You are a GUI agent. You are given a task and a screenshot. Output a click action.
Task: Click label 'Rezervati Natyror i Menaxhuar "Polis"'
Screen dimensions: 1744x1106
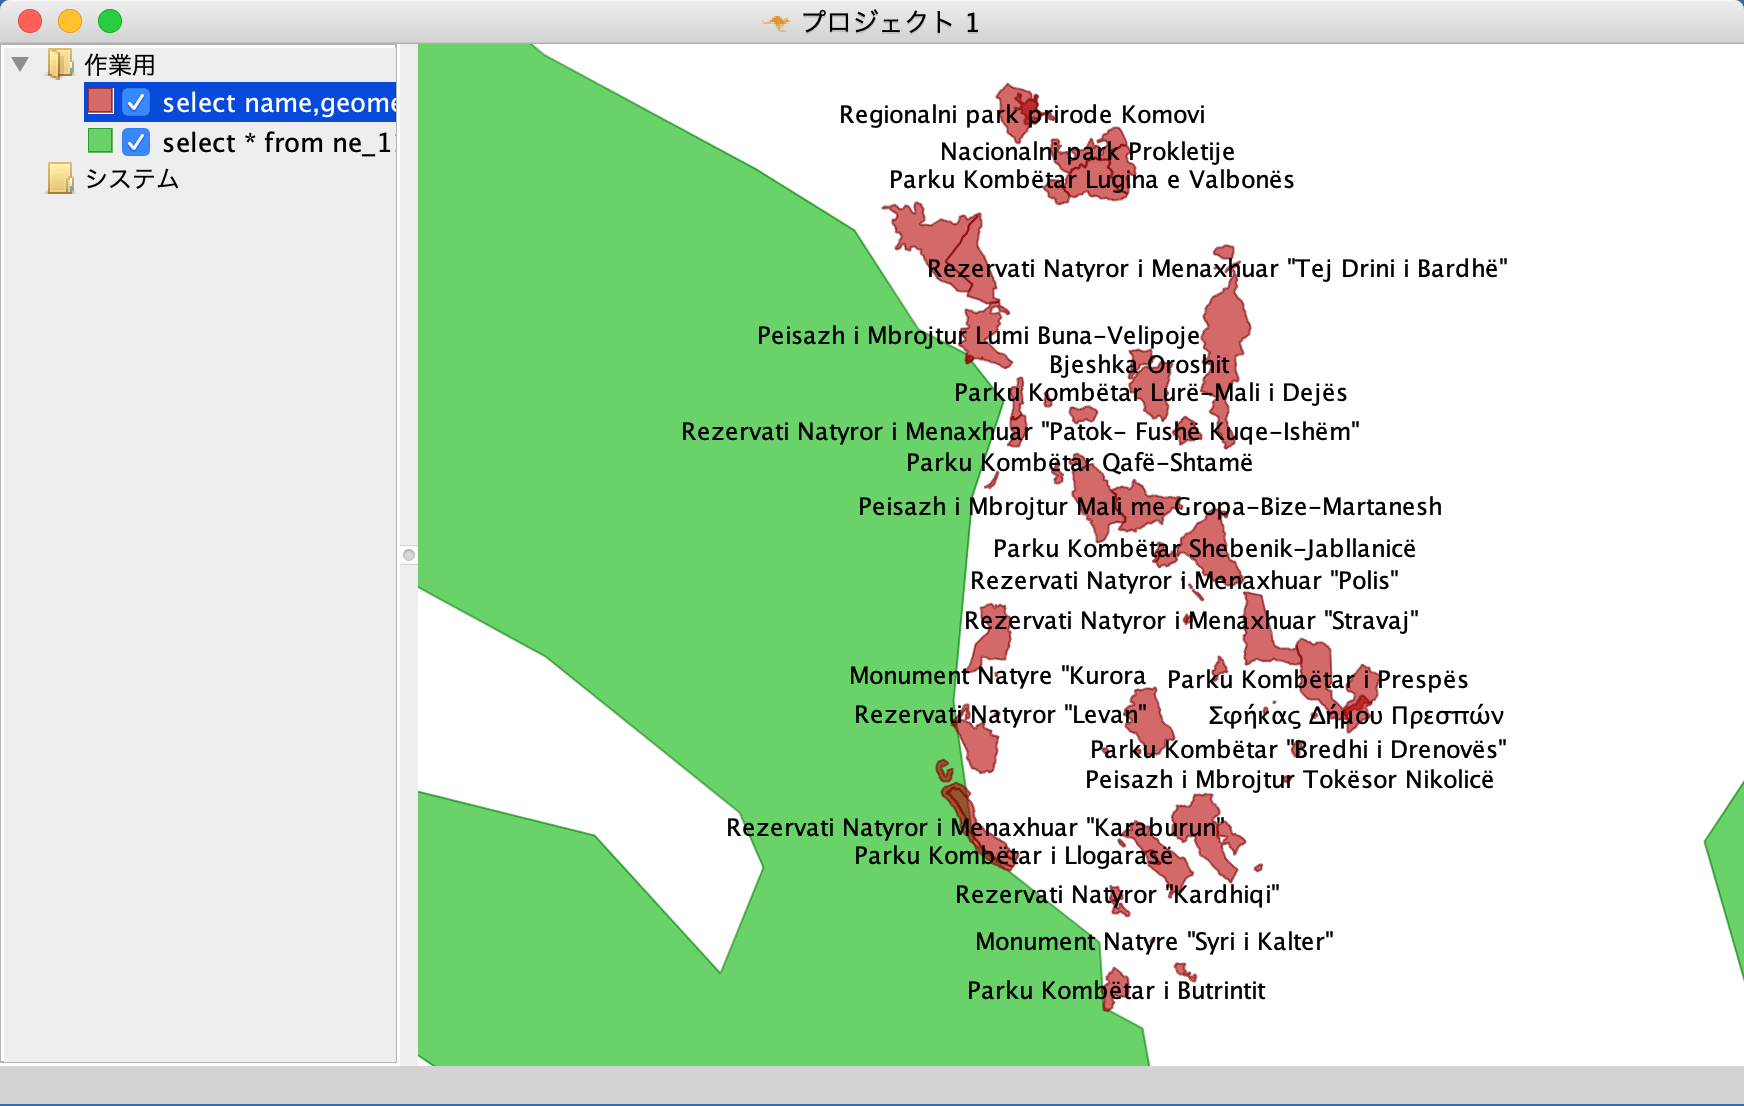pyautogui.click(x=1184, y=581)
